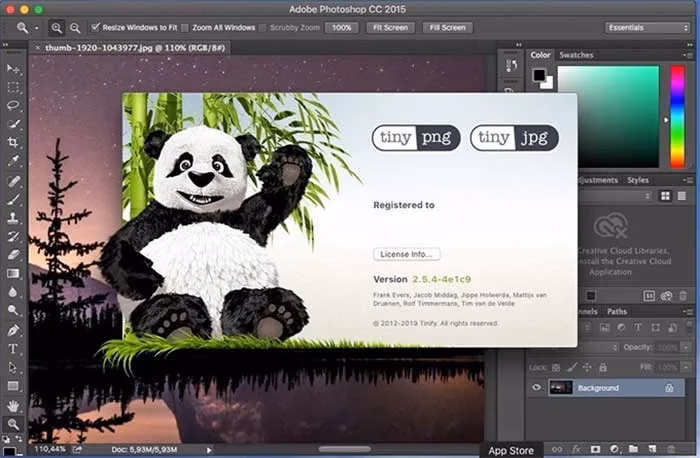The width and height of the screenshot is (700, 458).
Task: Select the Gradient tool
Action: point(13,273)
